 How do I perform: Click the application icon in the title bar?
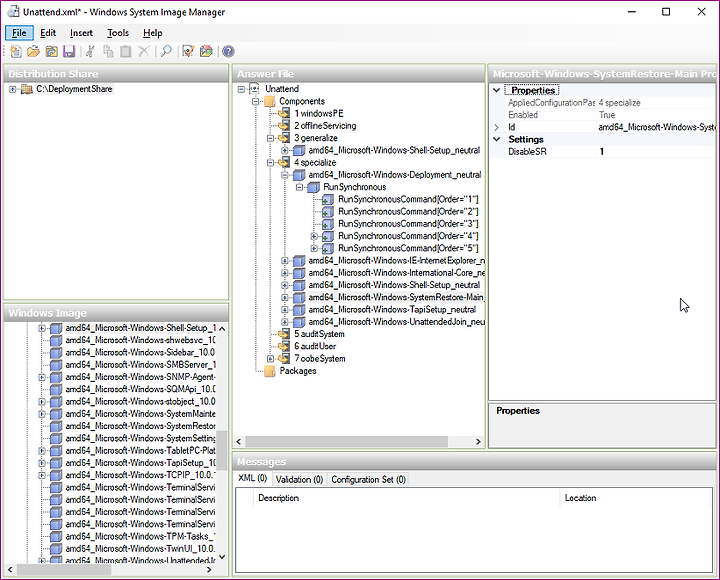point(13,12)
